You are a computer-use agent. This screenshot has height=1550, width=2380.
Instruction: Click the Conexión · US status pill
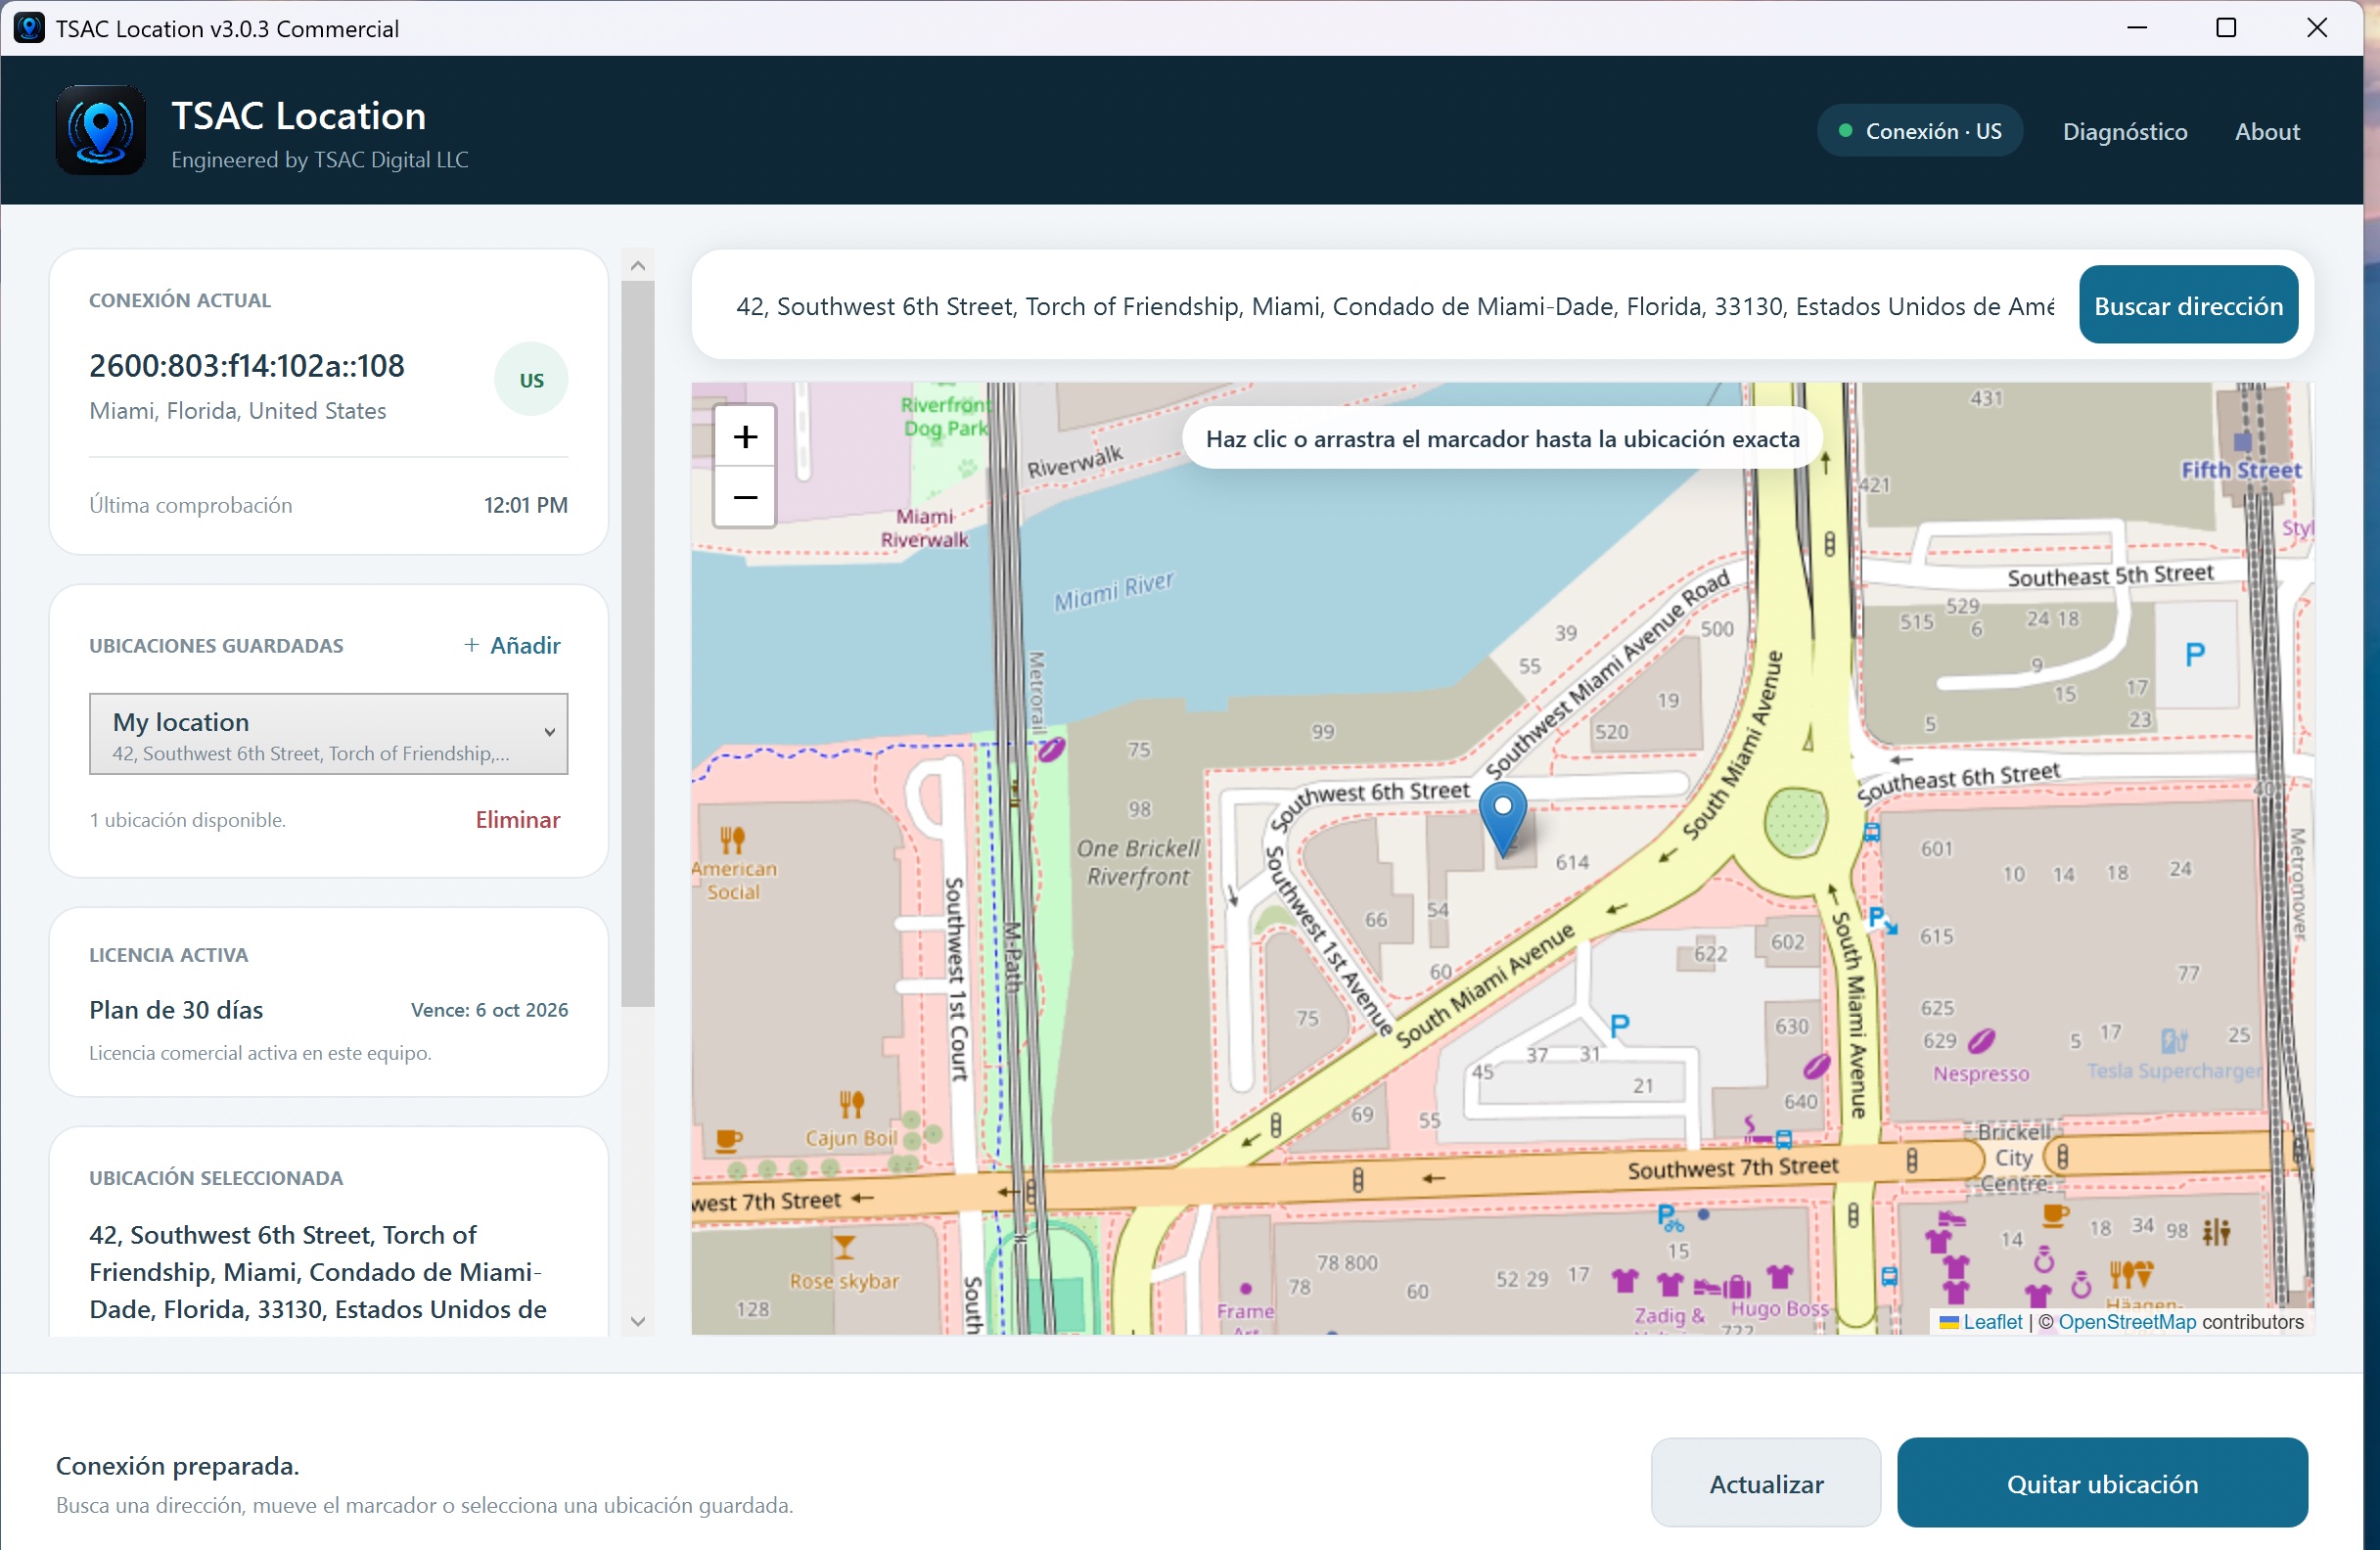coord(1920,131)
